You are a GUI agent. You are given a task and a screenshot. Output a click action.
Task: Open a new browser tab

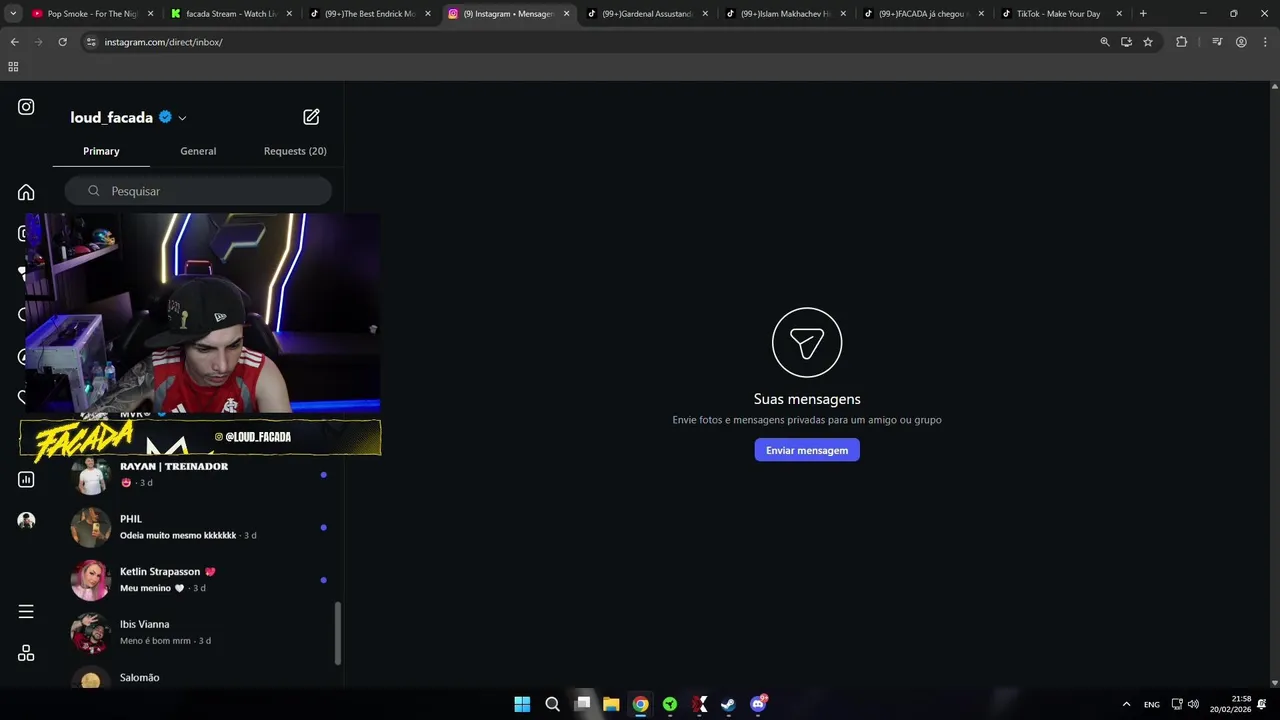pyautogui.click(x=1143, y=14)
